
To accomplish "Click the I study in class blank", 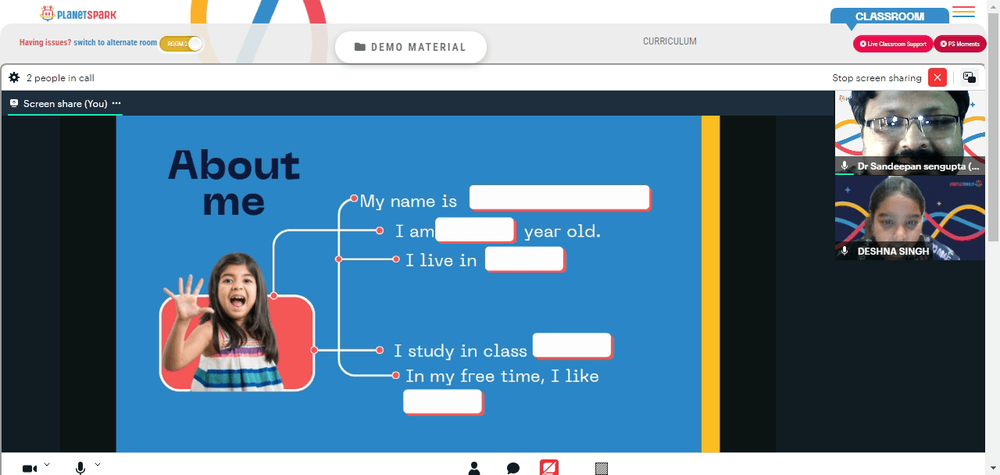I will point(573,346).
